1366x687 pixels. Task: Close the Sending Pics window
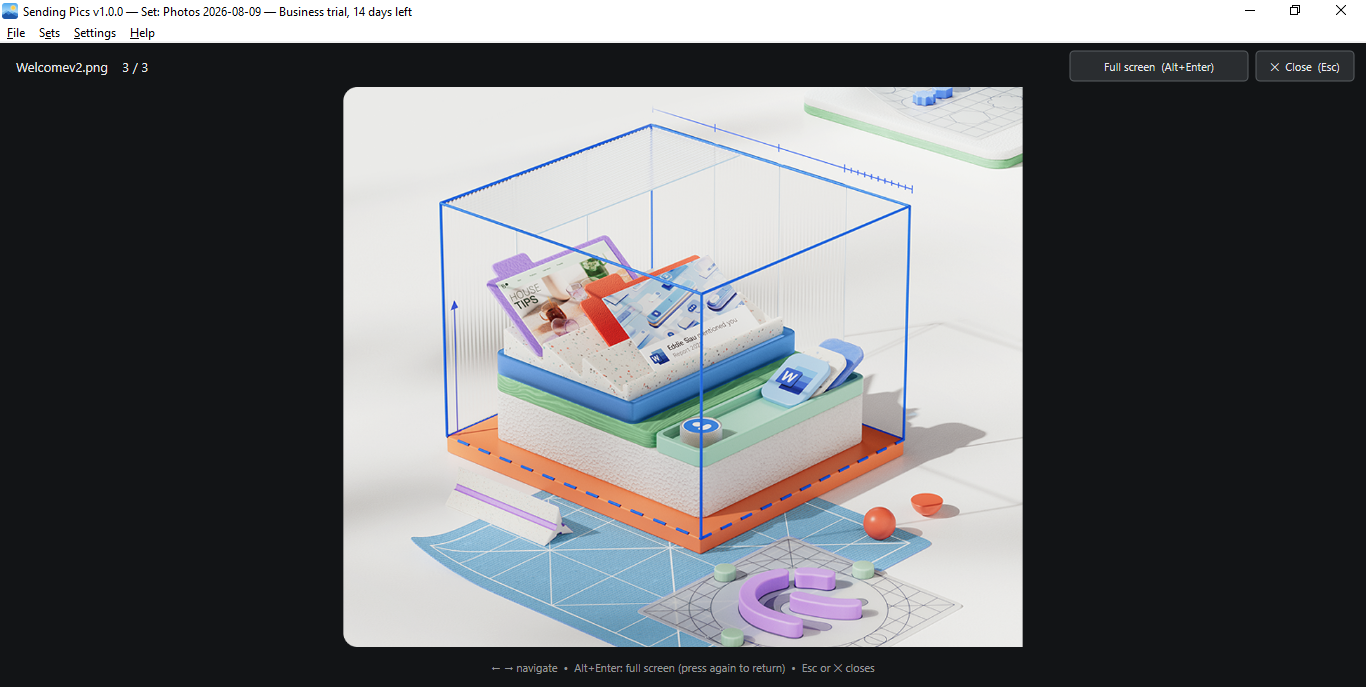coord(1341,11)
